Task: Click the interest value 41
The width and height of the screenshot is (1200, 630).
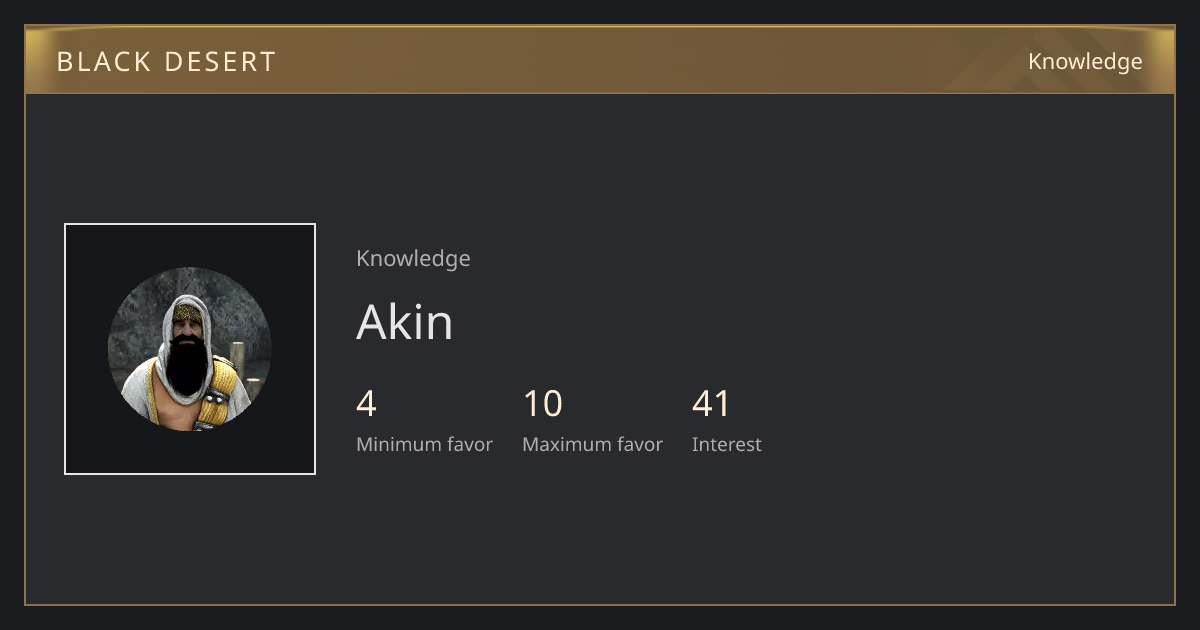Action: [711, 404]
